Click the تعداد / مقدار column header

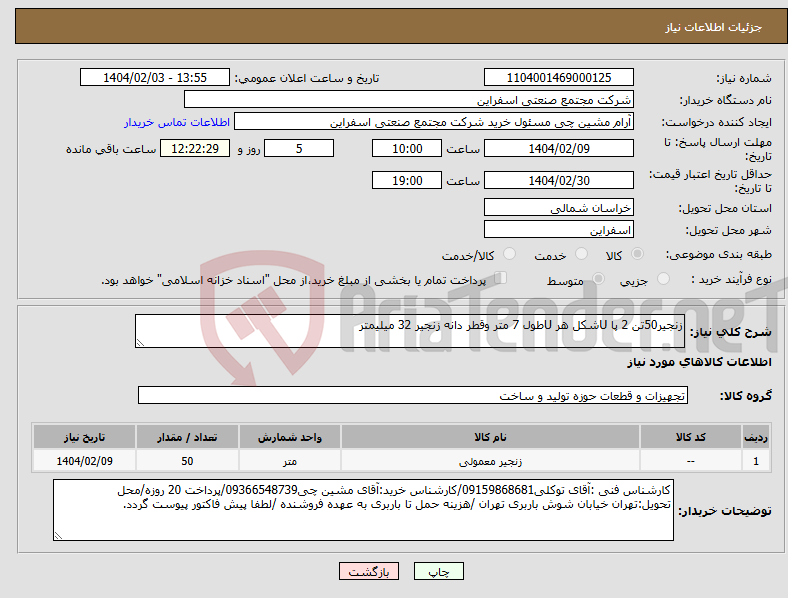click(x=187, y=437)
